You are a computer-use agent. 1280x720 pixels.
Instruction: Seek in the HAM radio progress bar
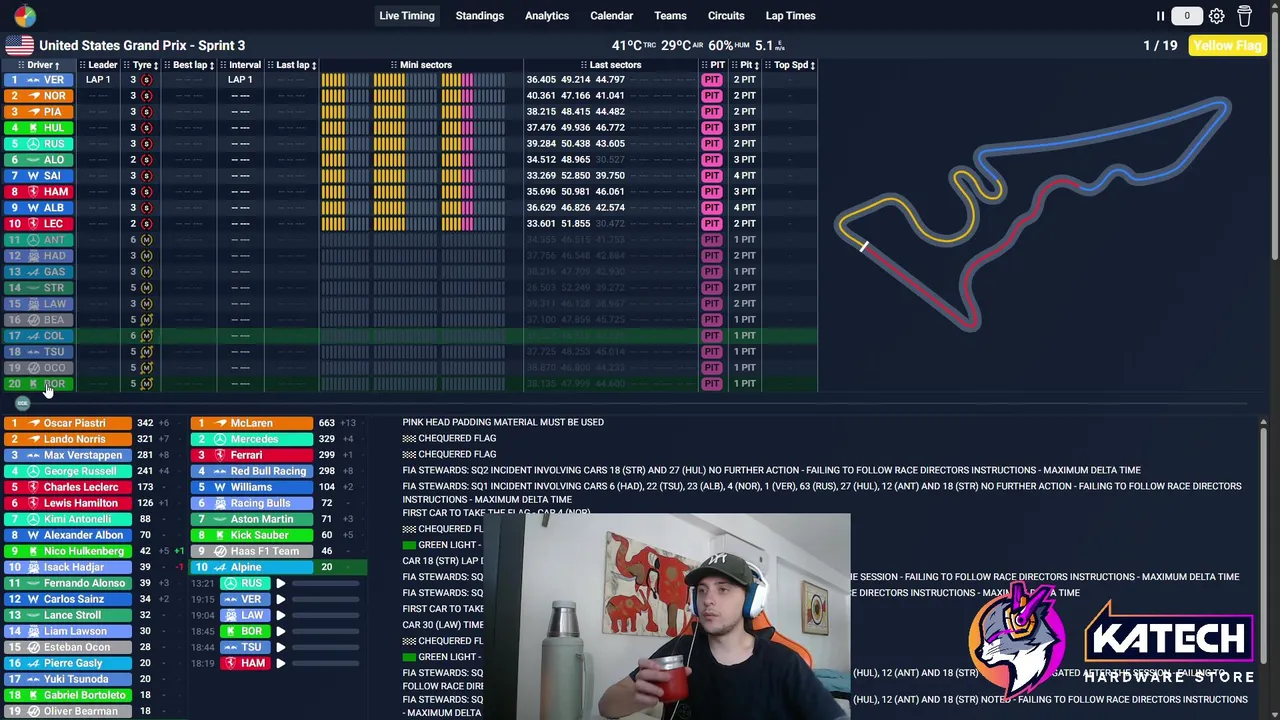(325, 663)
